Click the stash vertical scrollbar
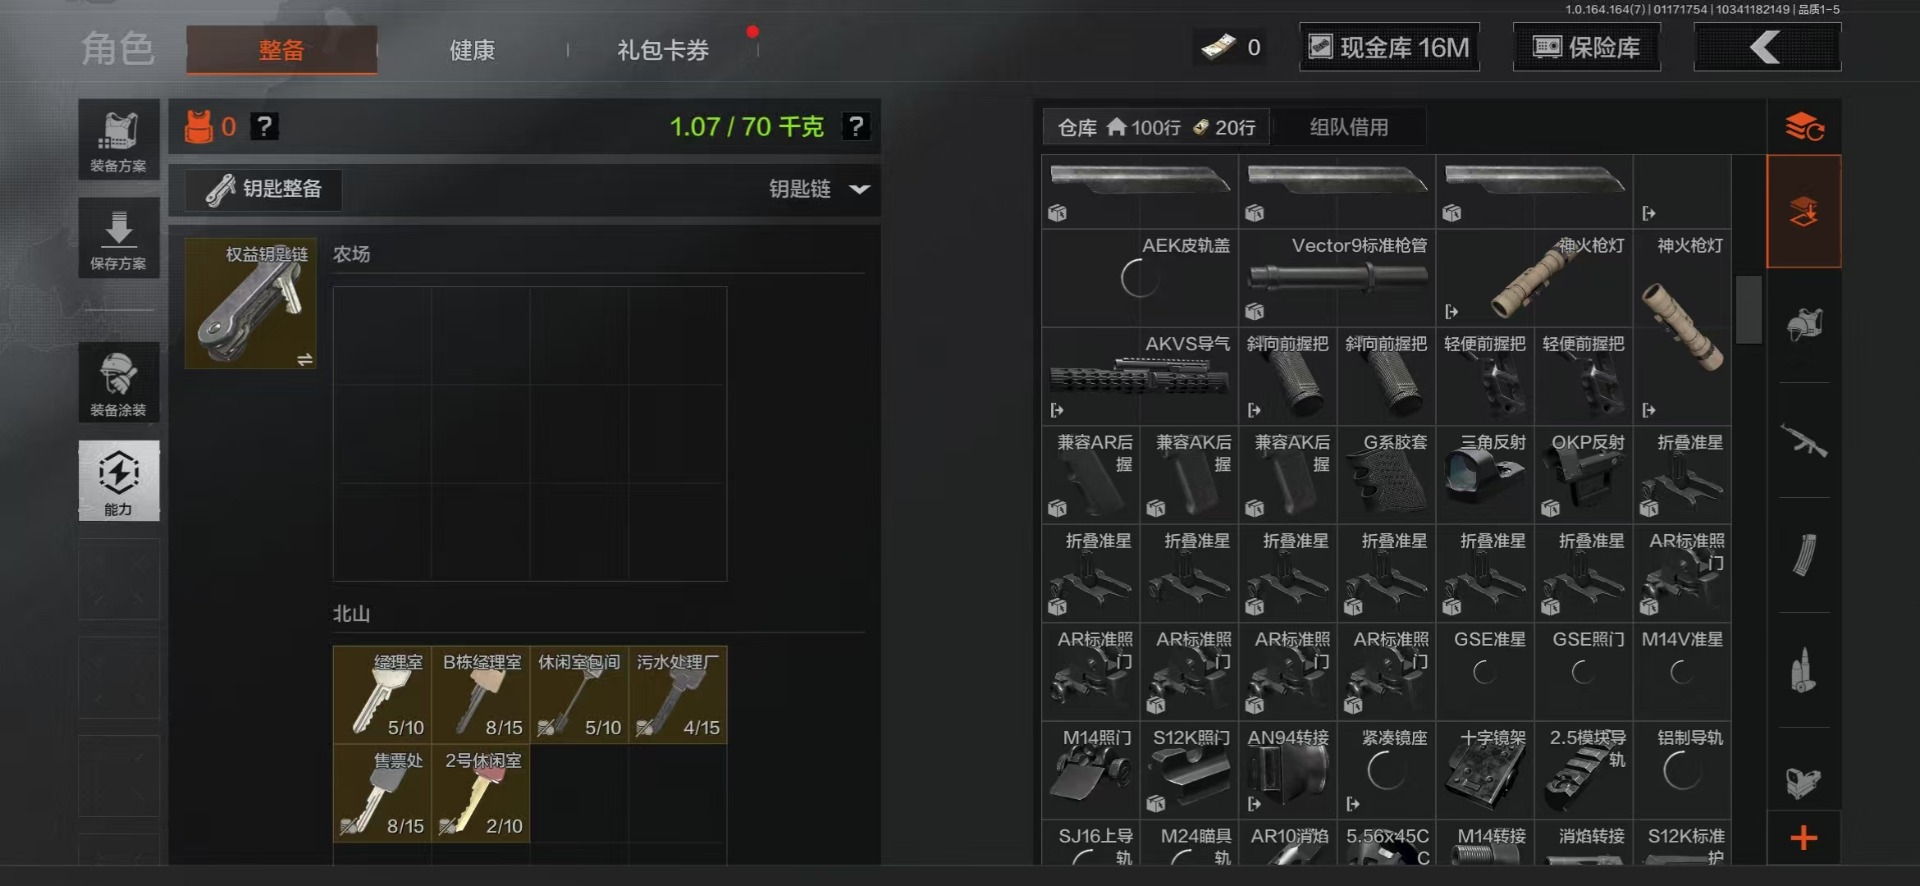Image resolution: width=1920 pixels, height=886 pixels. pyautogui.click(x=1748, y=310)
